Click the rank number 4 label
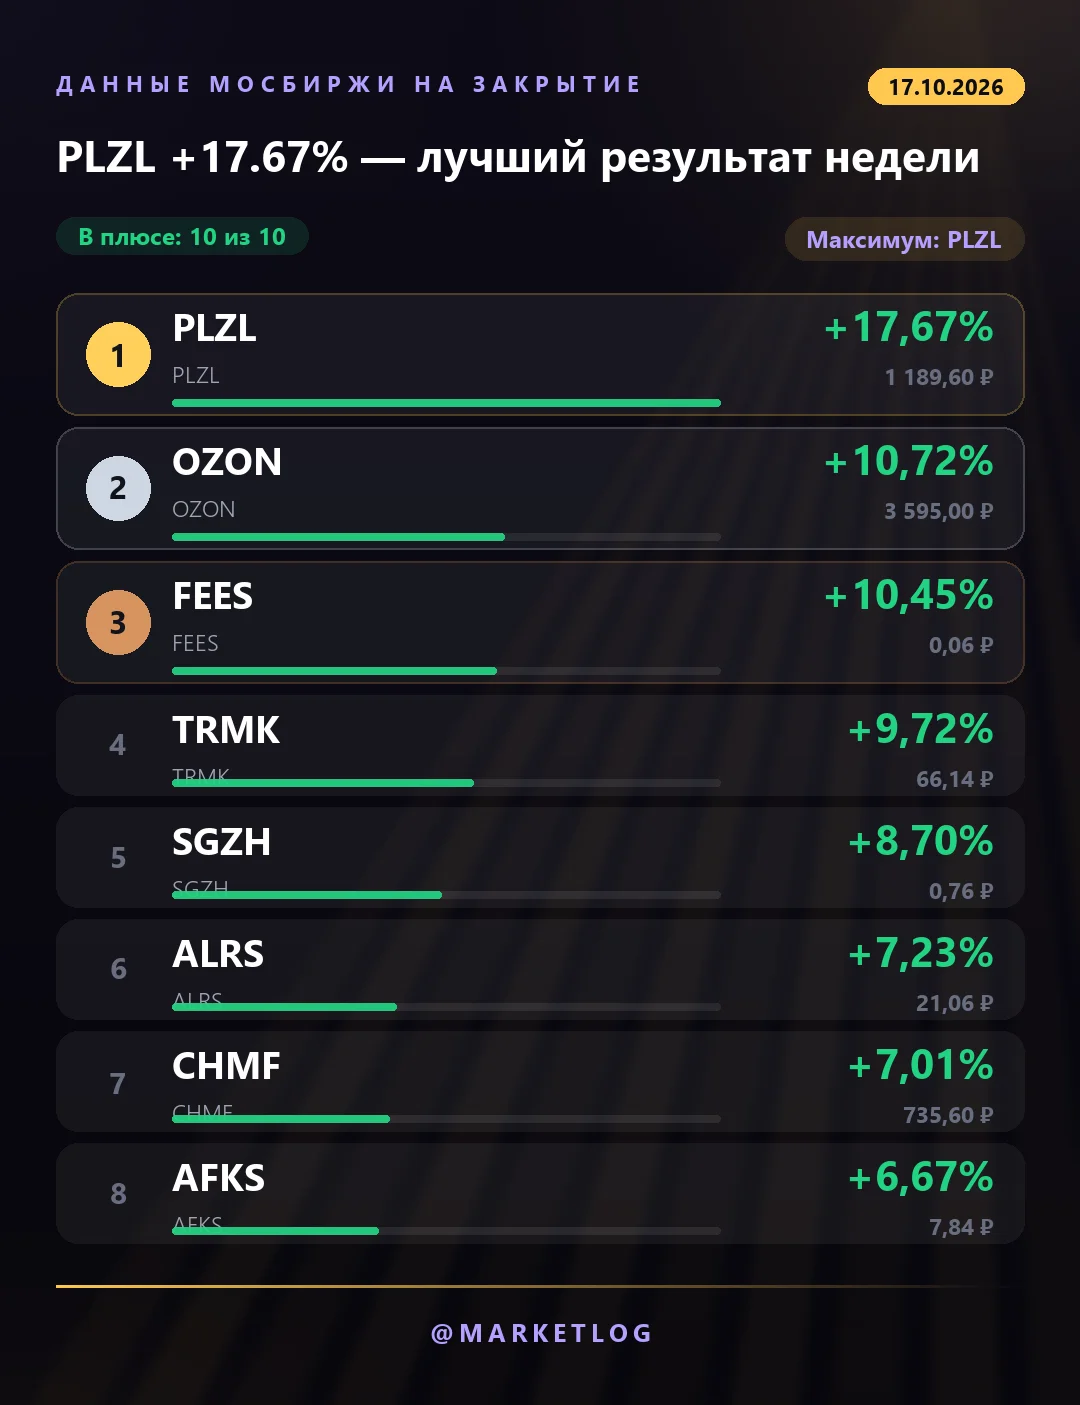 pos(118,745)
